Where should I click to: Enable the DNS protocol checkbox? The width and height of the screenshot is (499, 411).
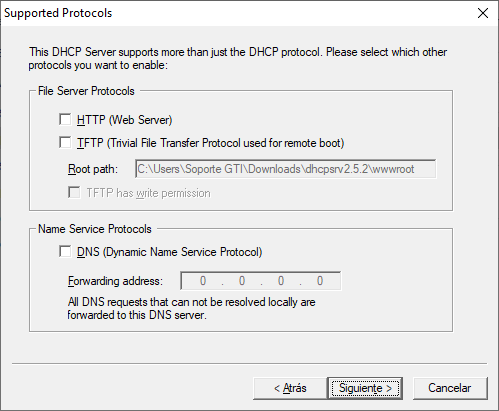click(x=65, y=251)
